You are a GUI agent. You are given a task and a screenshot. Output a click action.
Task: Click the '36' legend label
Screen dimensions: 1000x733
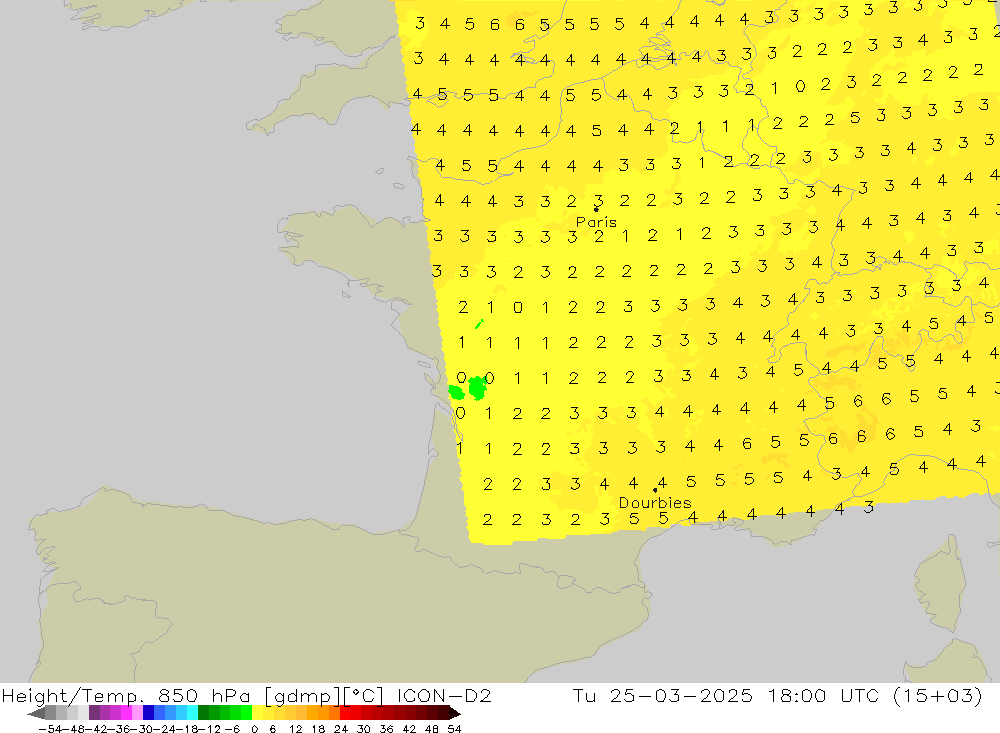pyautogui.click(x=386, y=729)
